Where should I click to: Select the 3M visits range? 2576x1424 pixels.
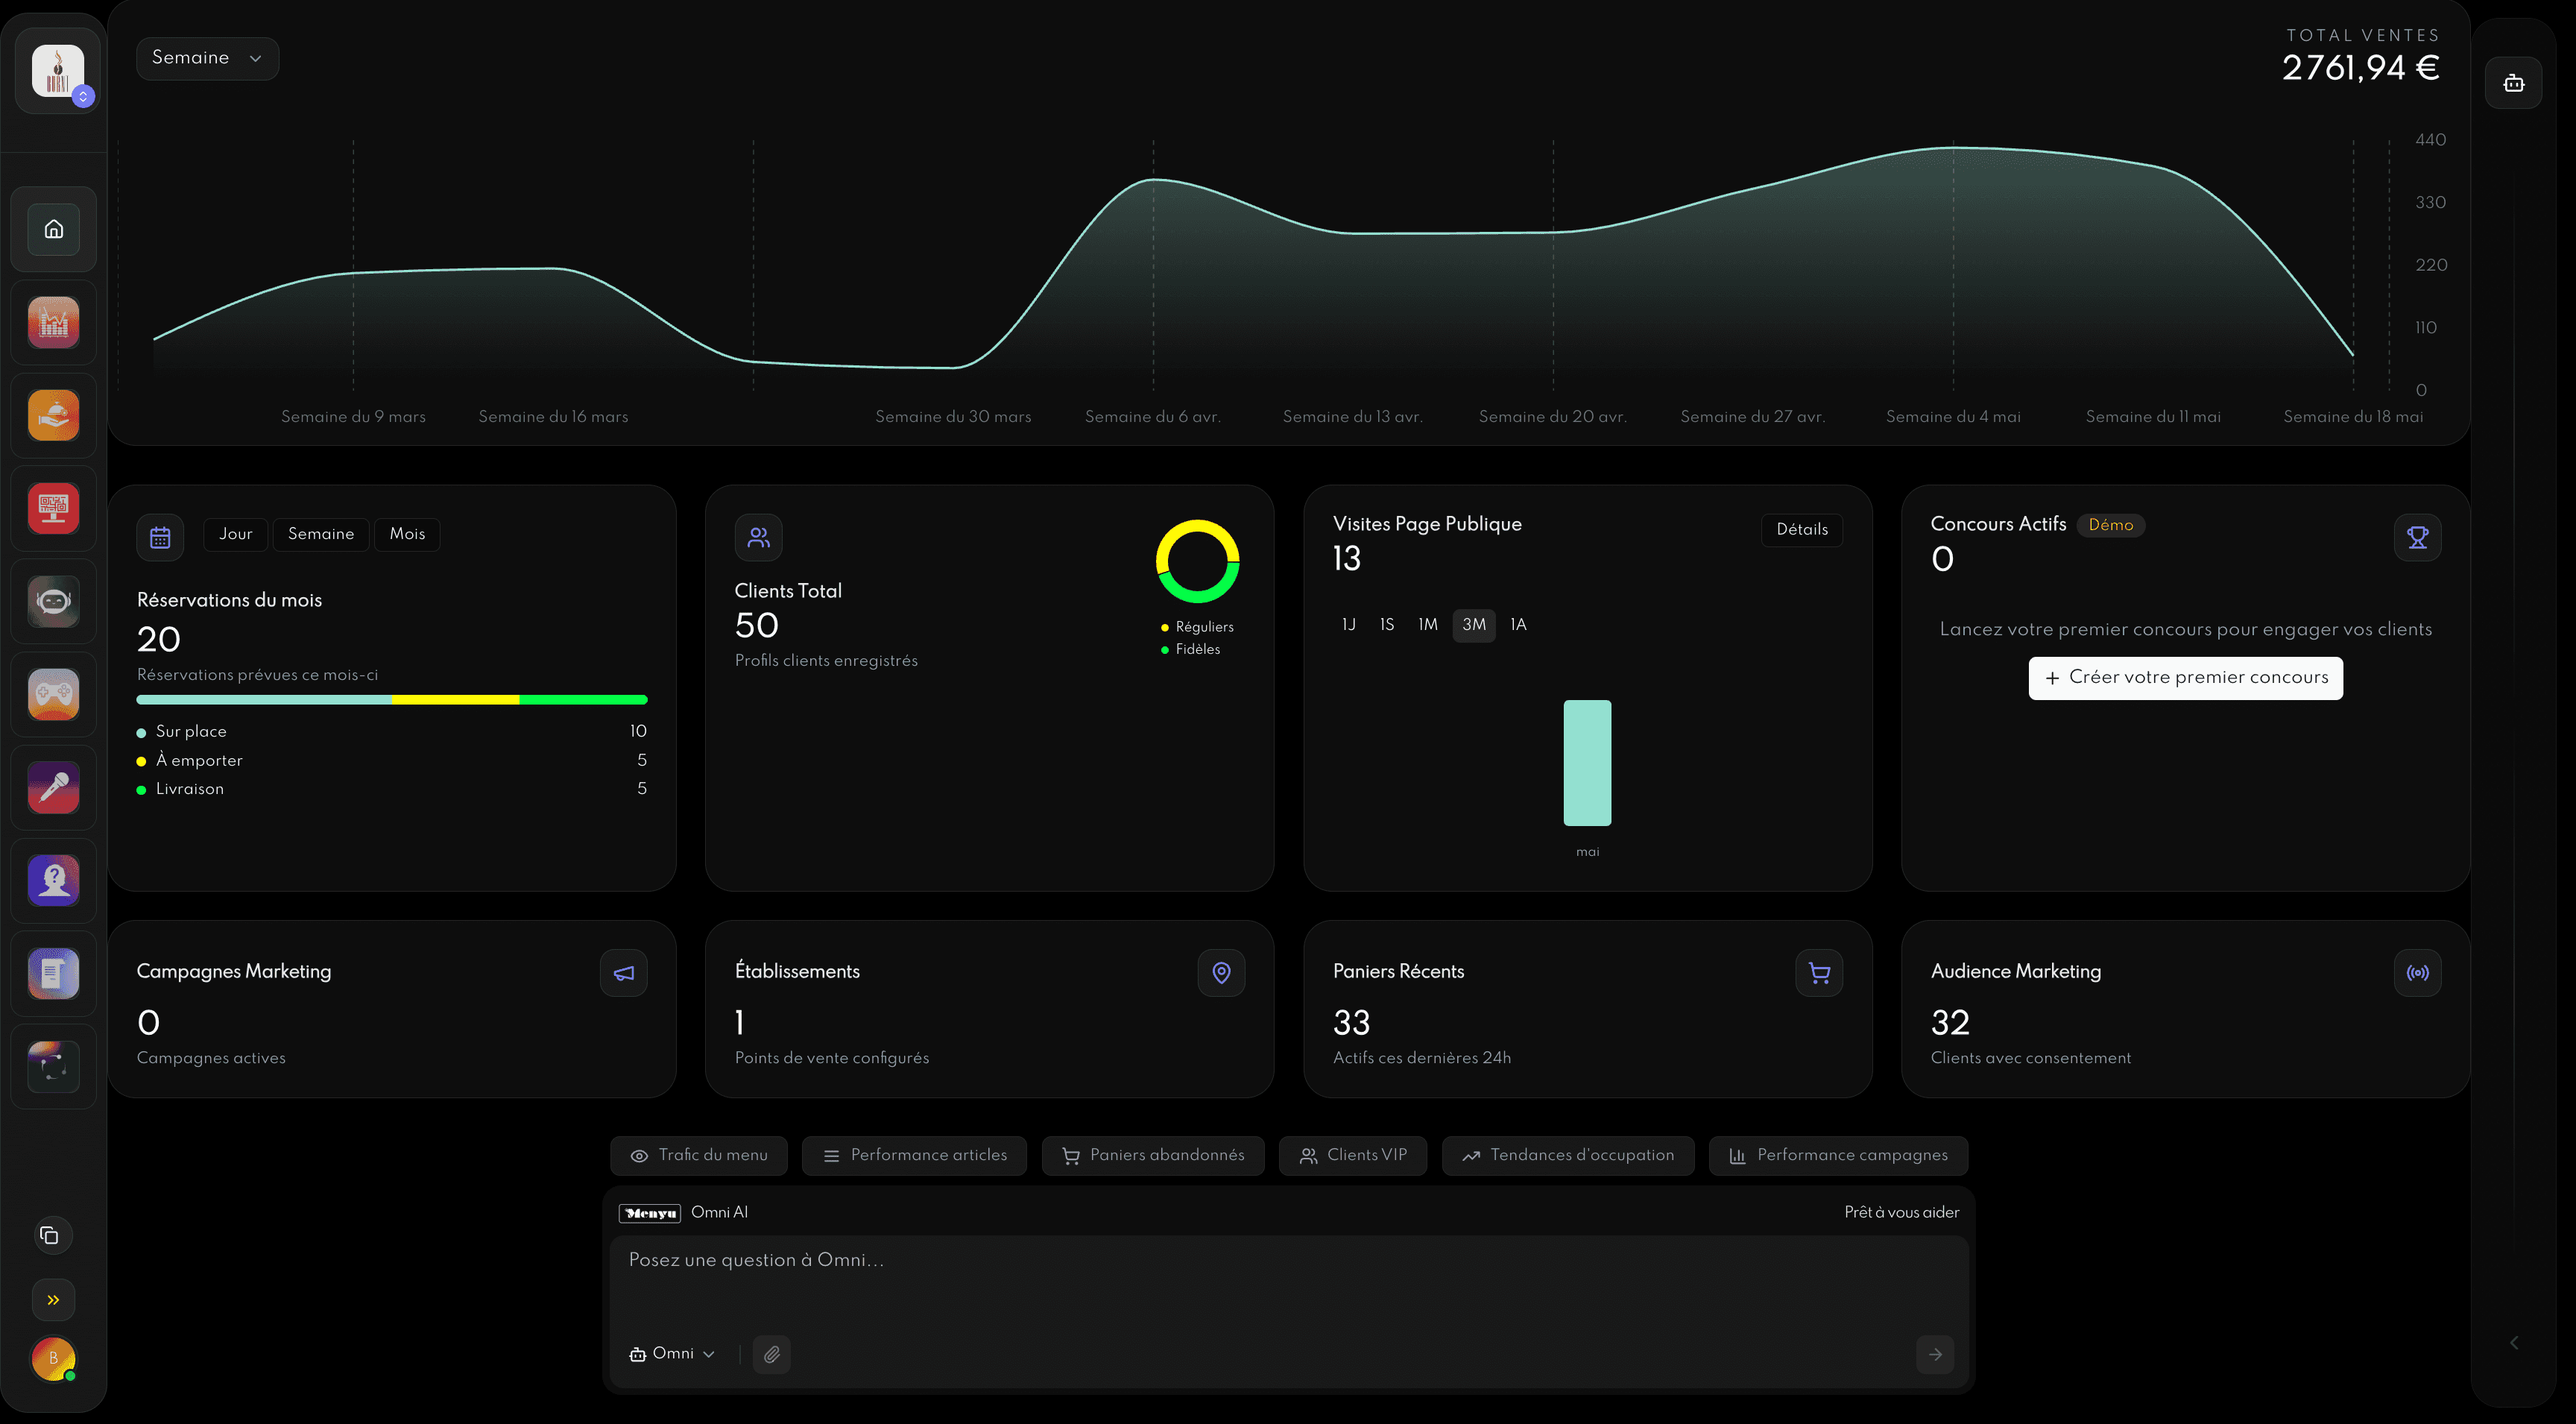[x=1474, y=625]
